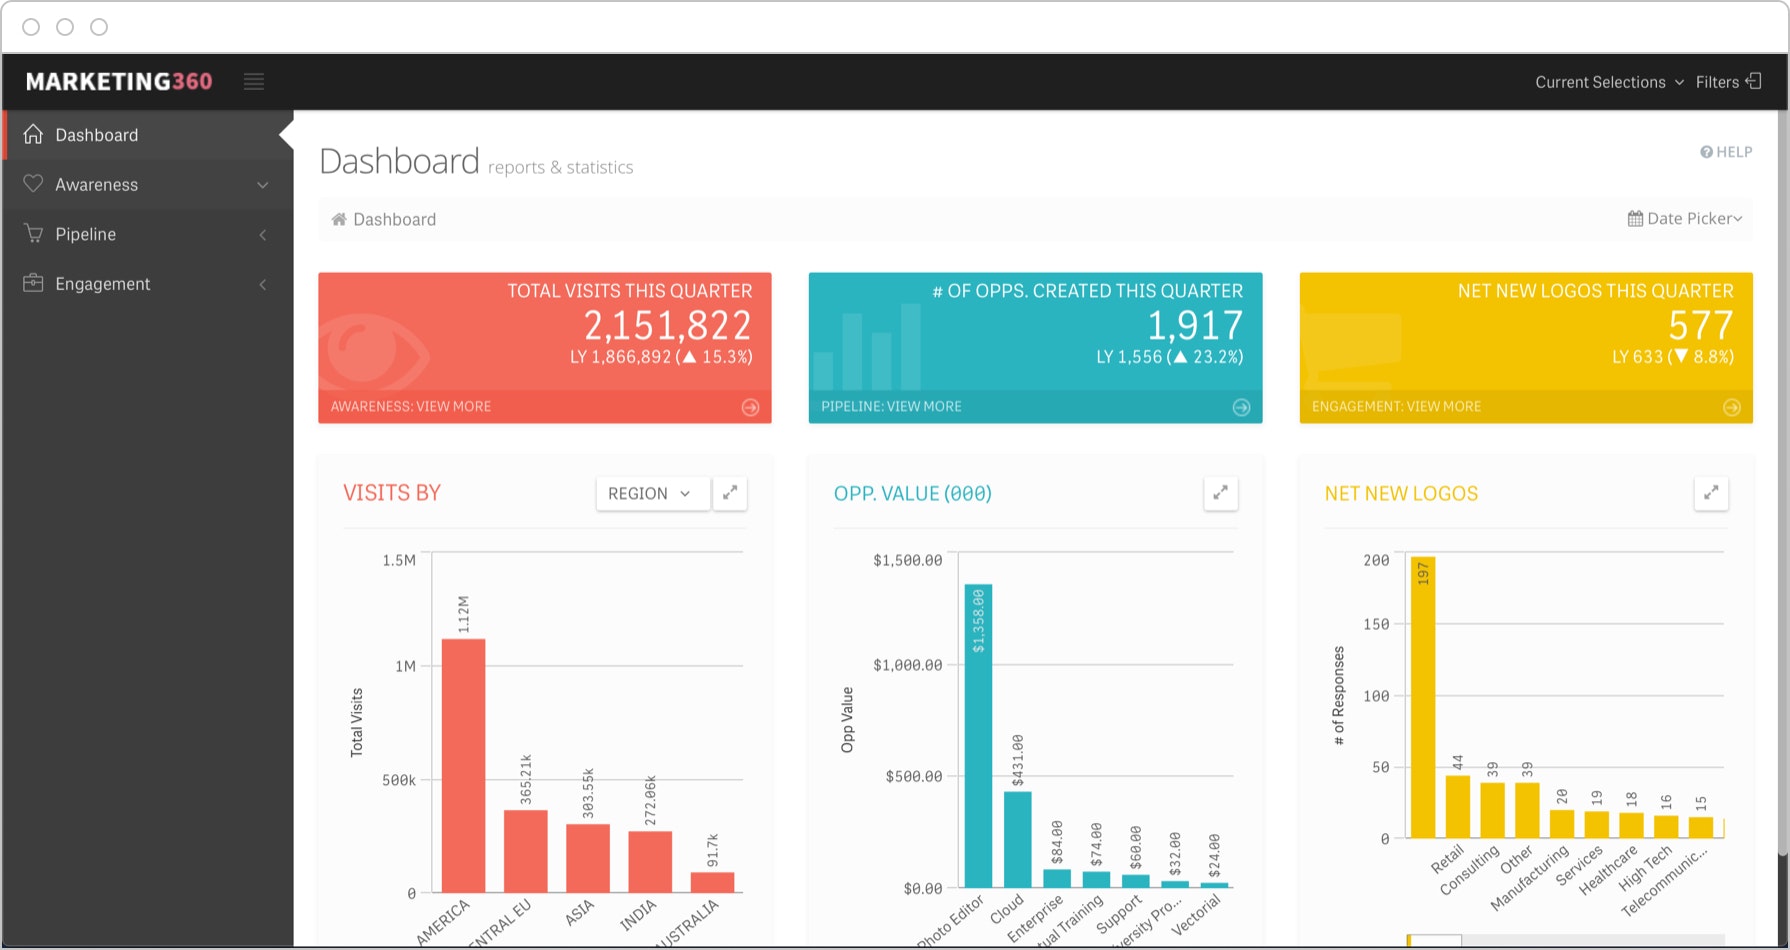Click the INDIA bar 272.06k
Screen dimensions: 1790x950
pos(650,861)
